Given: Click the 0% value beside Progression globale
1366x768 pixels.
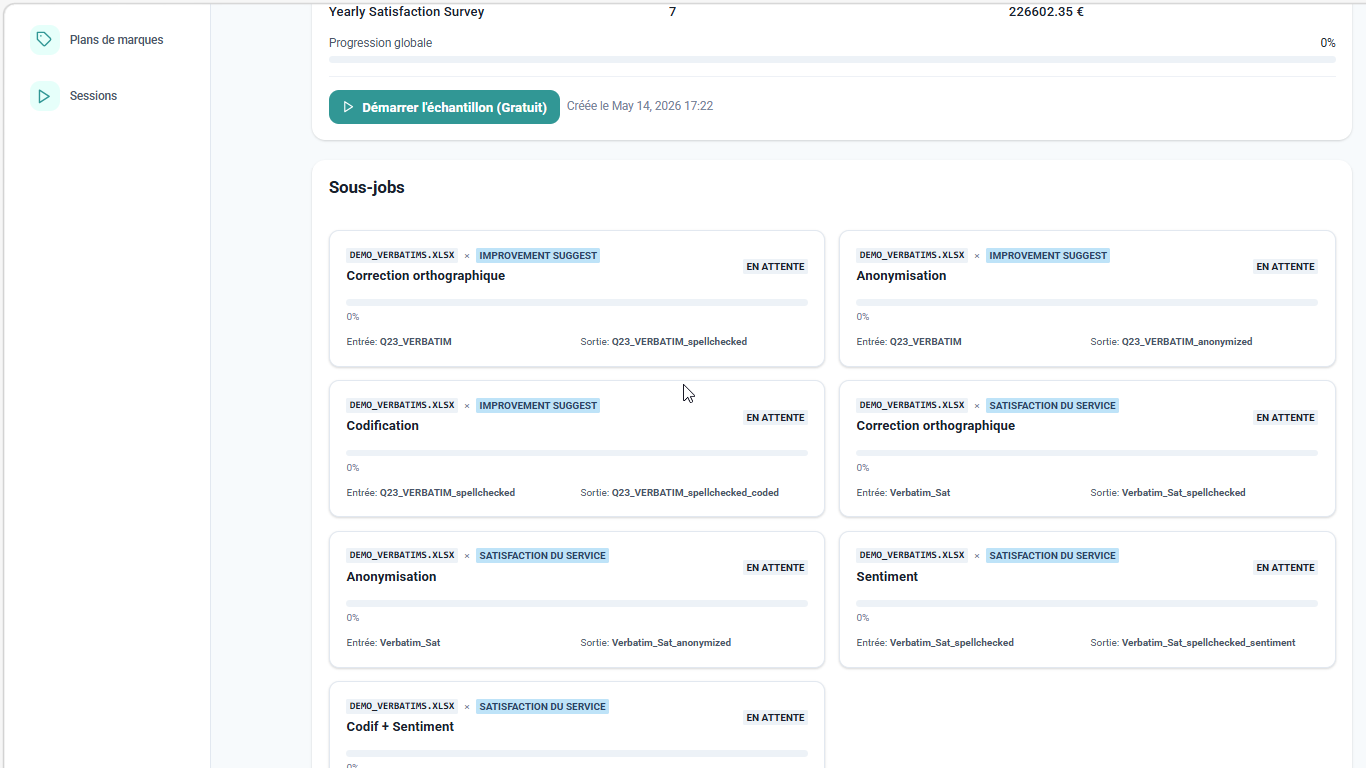Looking at the screenshot, I should [x=1328, y=43].
